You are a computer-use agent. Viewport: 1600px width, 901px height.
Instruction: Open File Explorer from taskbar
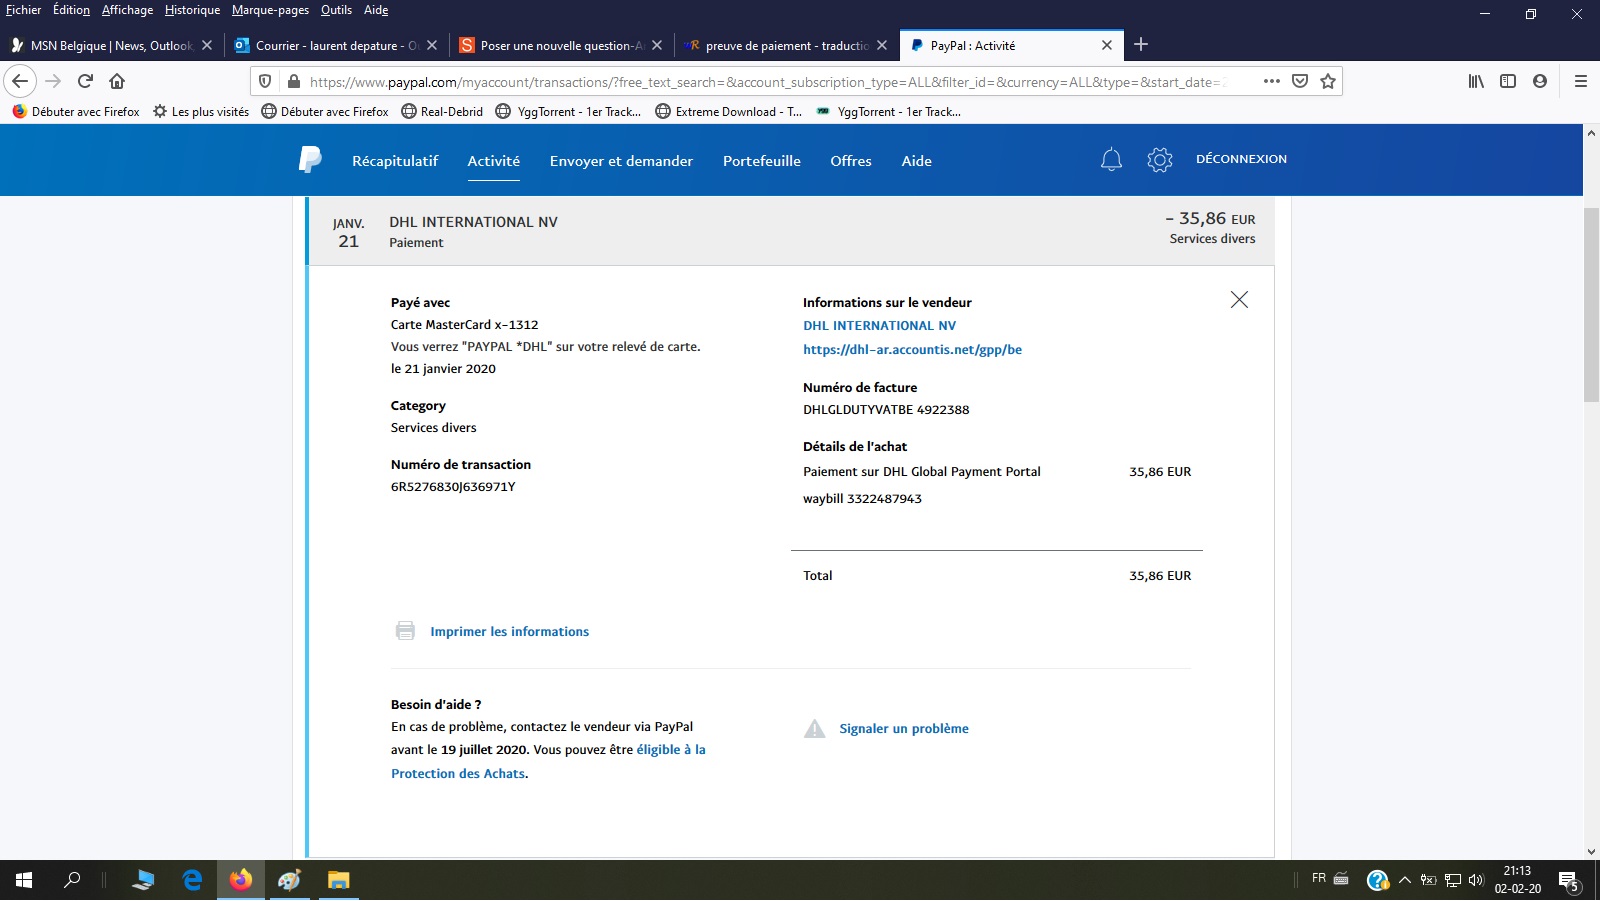(x=338, y=880)
